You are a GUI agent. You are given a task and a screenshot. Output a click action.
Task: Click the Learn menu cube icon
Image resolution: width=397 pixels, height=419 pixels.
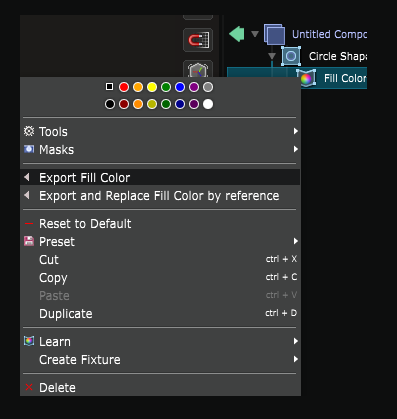tap(29, 341)
